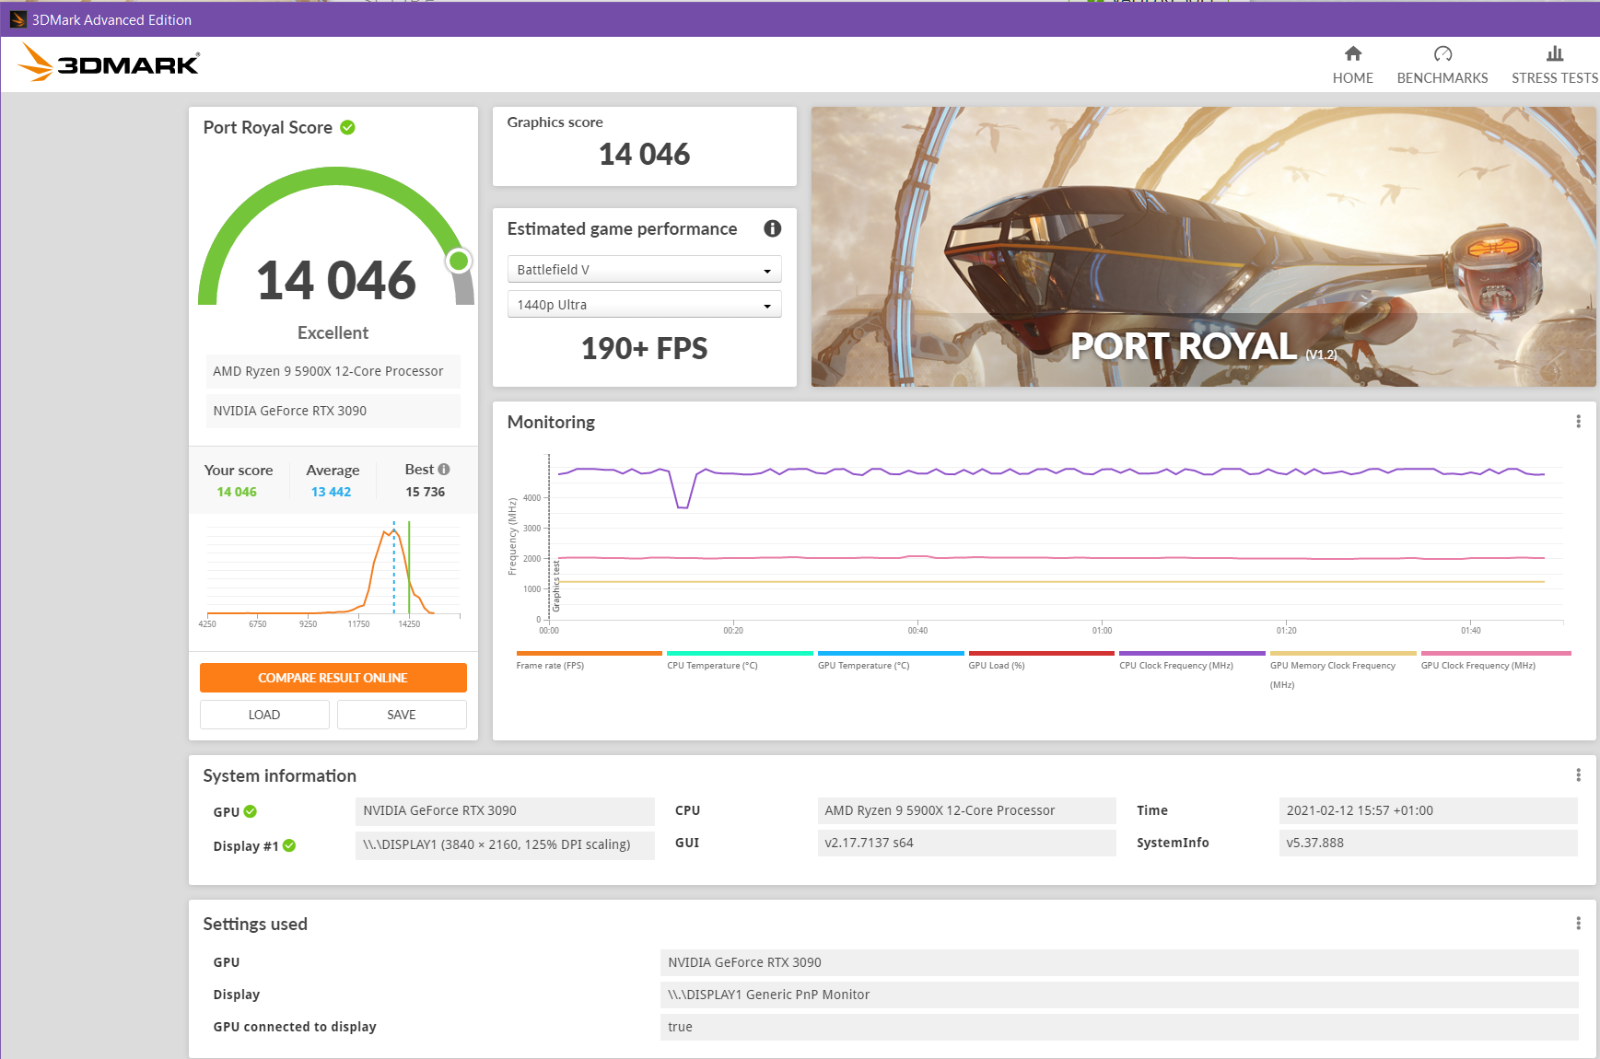Click the SystemInfo version v5.37.888
This screenshot has height=1059, width=1600.
[1427, 843]
